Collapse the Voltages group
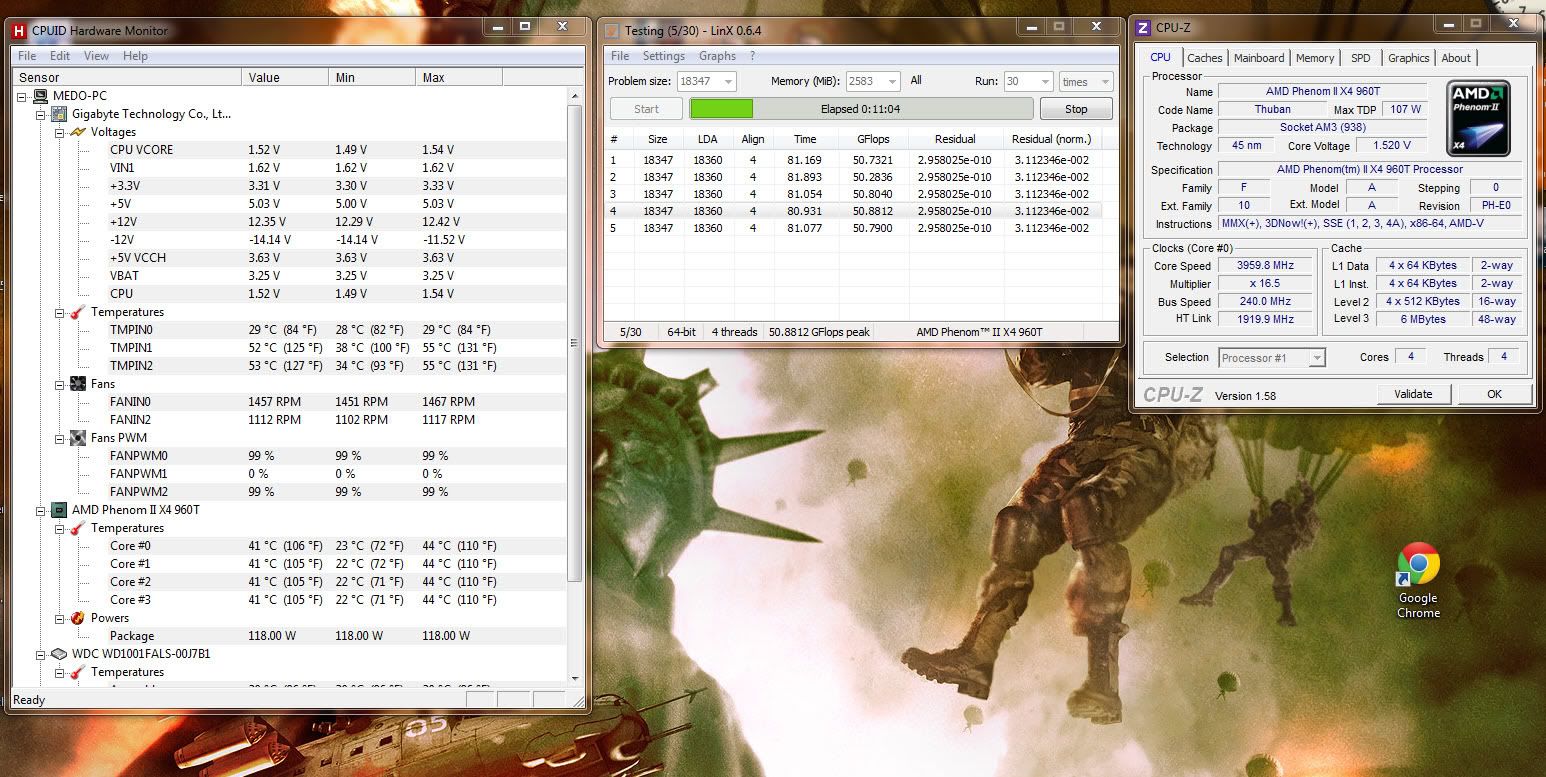This screenshot has height=777, width=1546. [60, 132]
